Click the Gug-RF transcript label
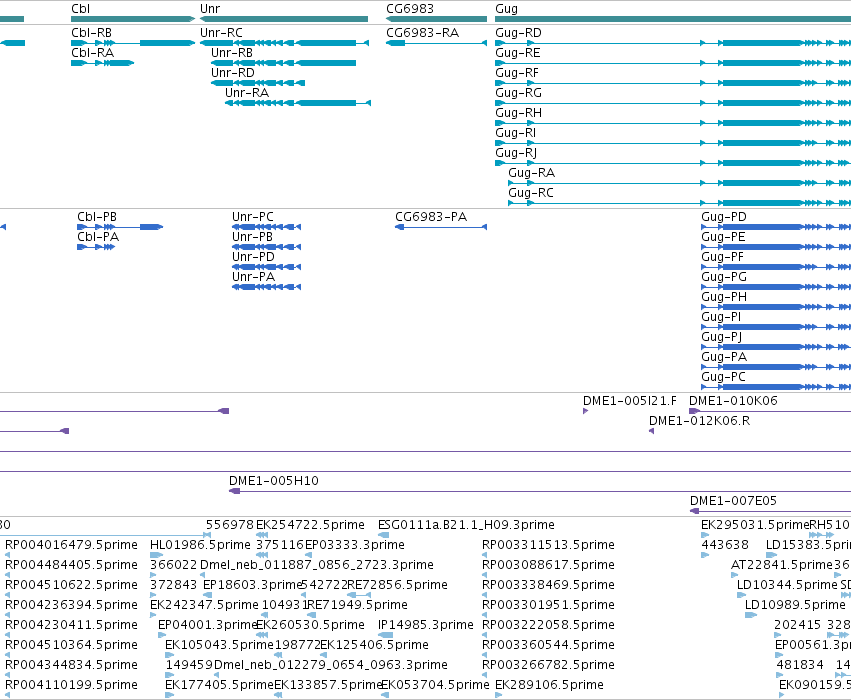Image resolution: width=851 pixels, height=700 pixels. 517,73
